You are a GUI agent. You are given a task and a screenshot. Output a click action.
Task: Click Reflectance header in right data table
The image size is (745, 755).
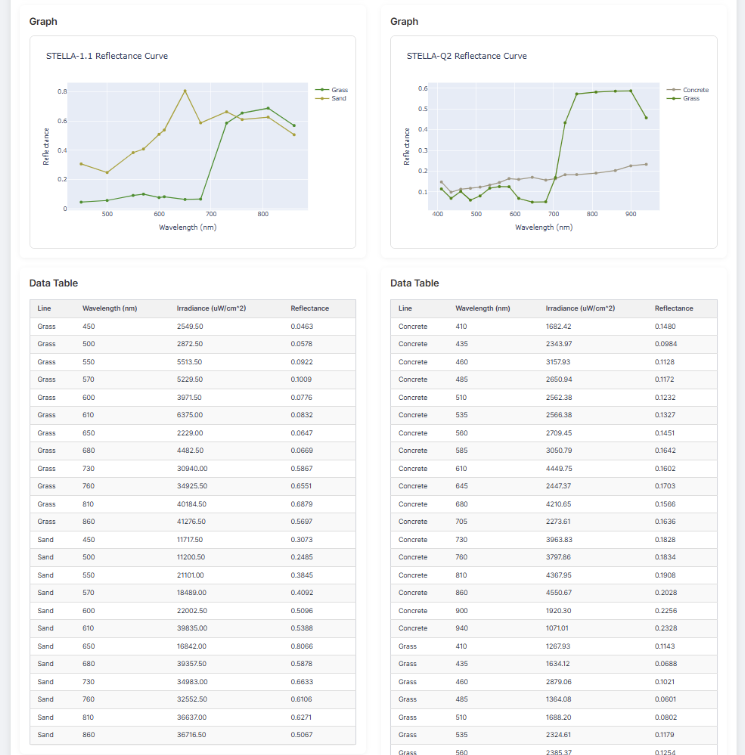point(673,308)
